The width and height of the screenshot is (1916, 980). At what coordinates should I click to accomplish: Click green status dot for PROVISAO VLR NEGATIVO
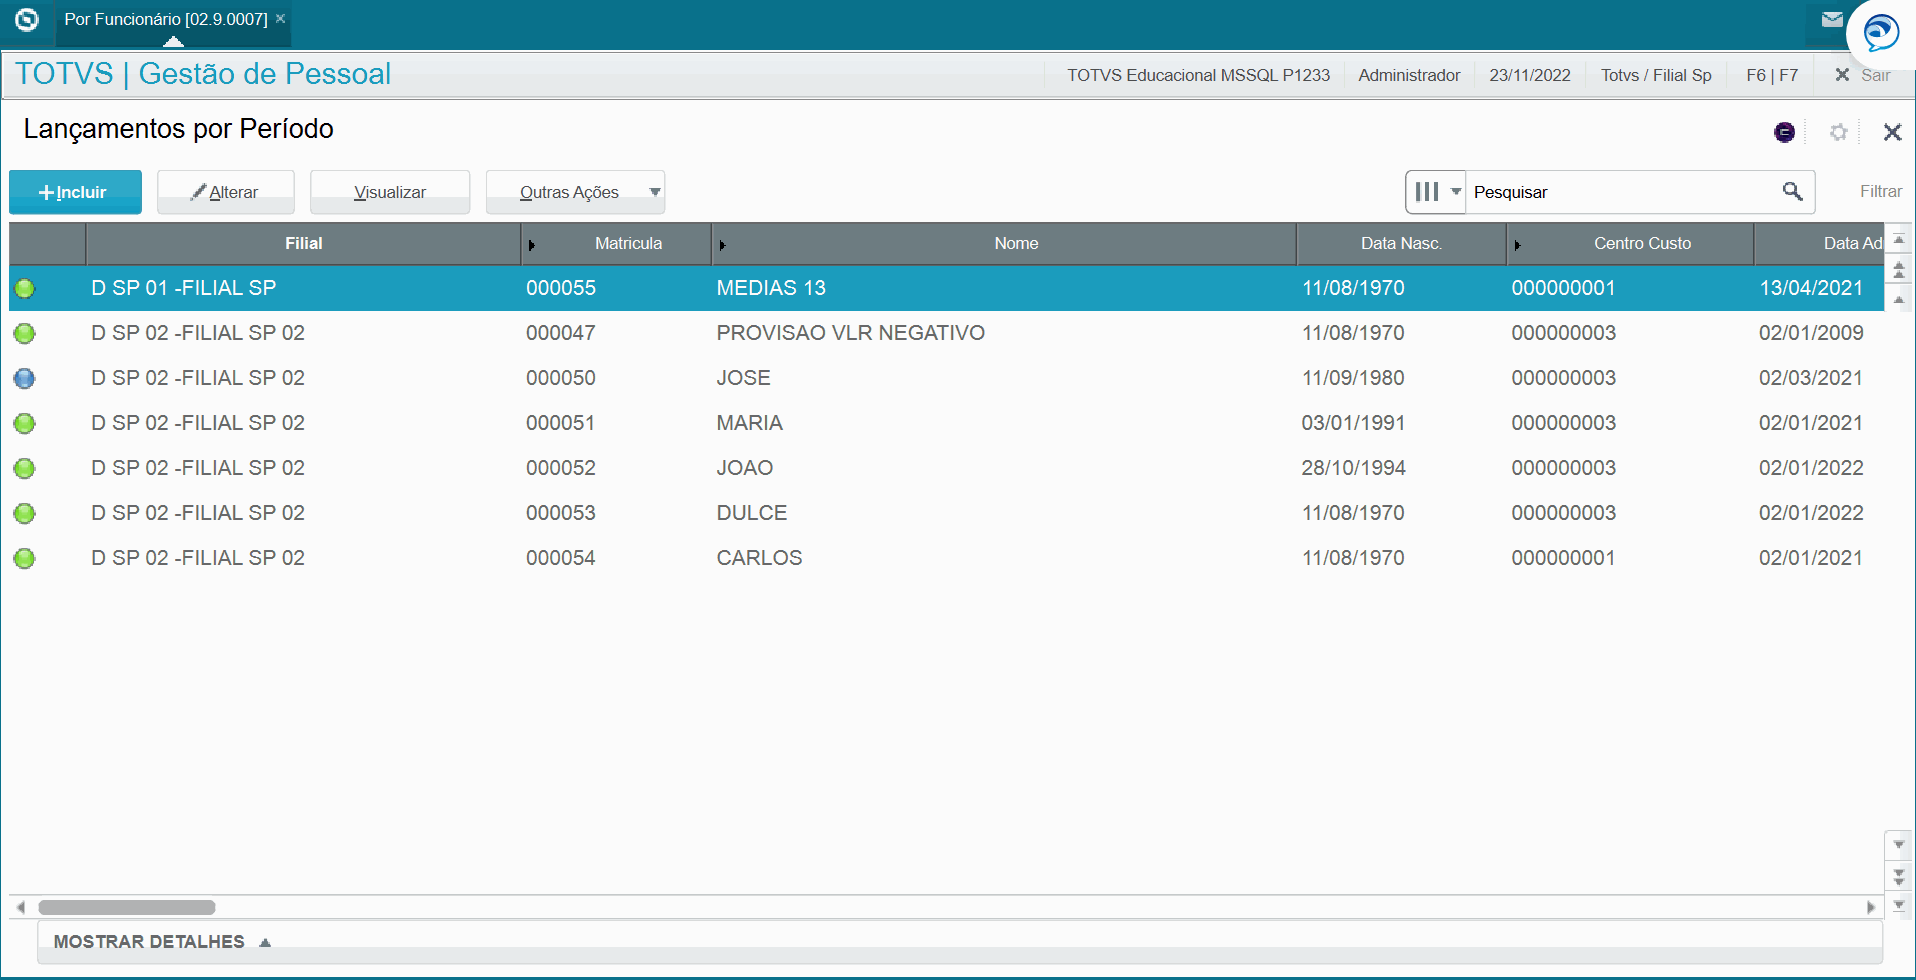(25, 334)
